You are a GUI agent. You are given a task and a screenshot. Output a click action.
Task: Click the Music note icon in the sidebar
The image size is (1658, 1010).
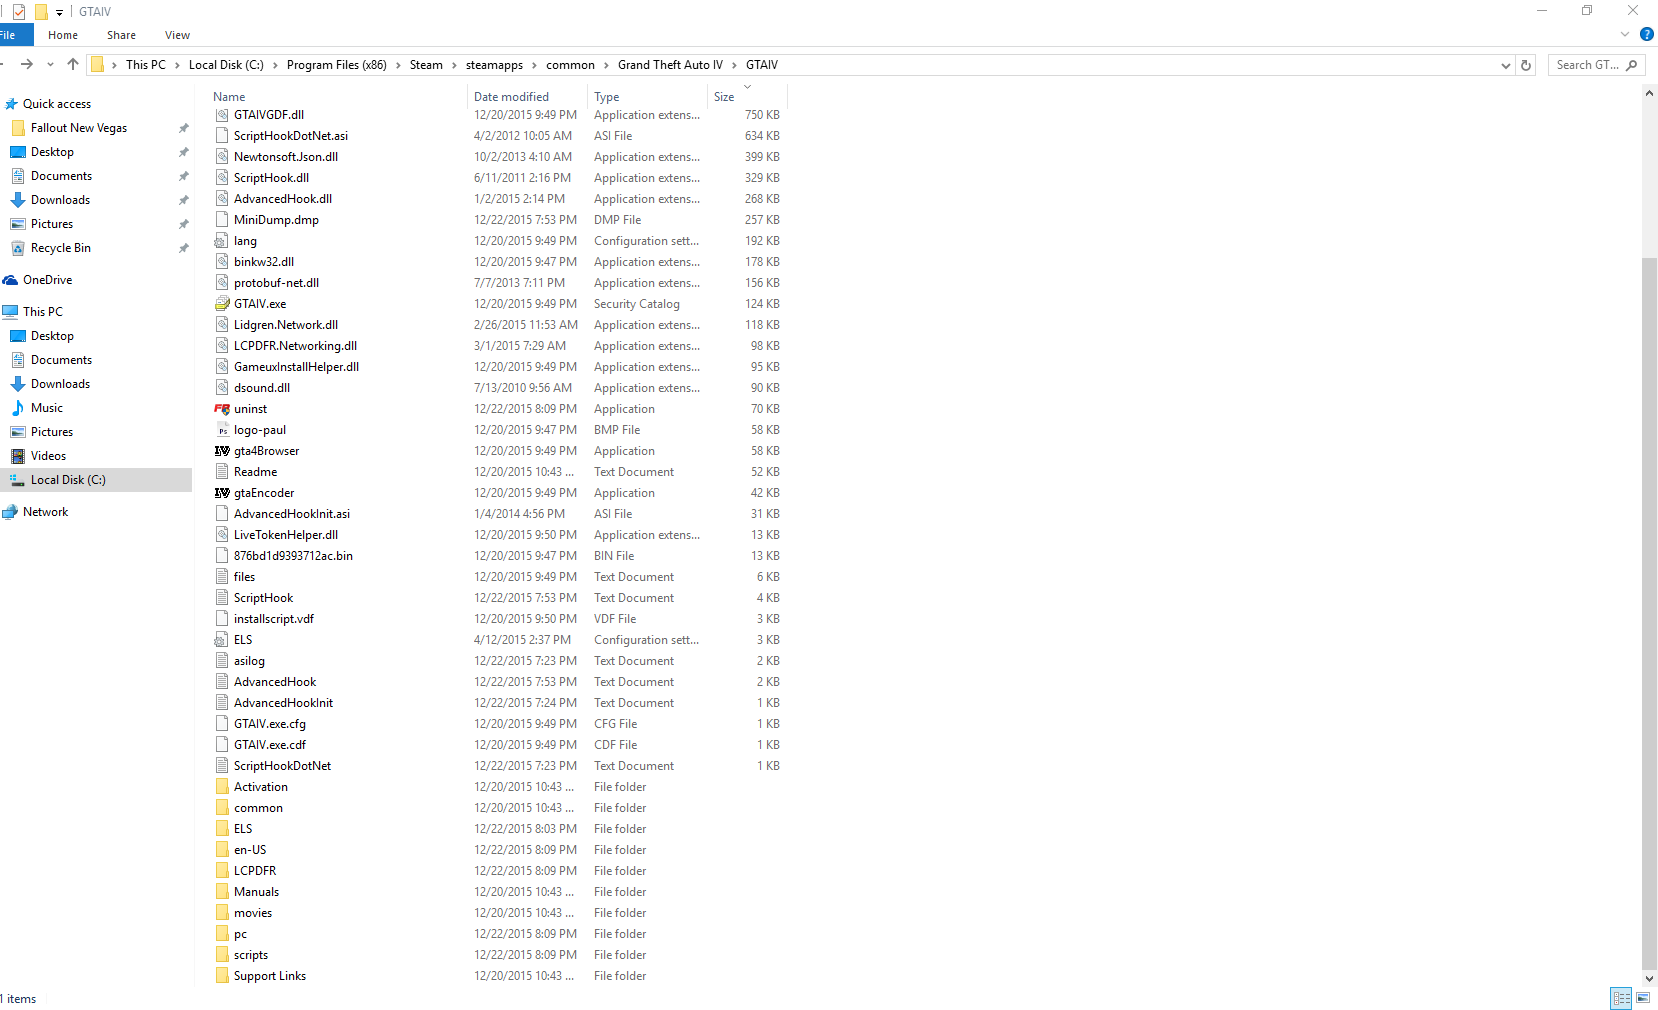(18, 408)
